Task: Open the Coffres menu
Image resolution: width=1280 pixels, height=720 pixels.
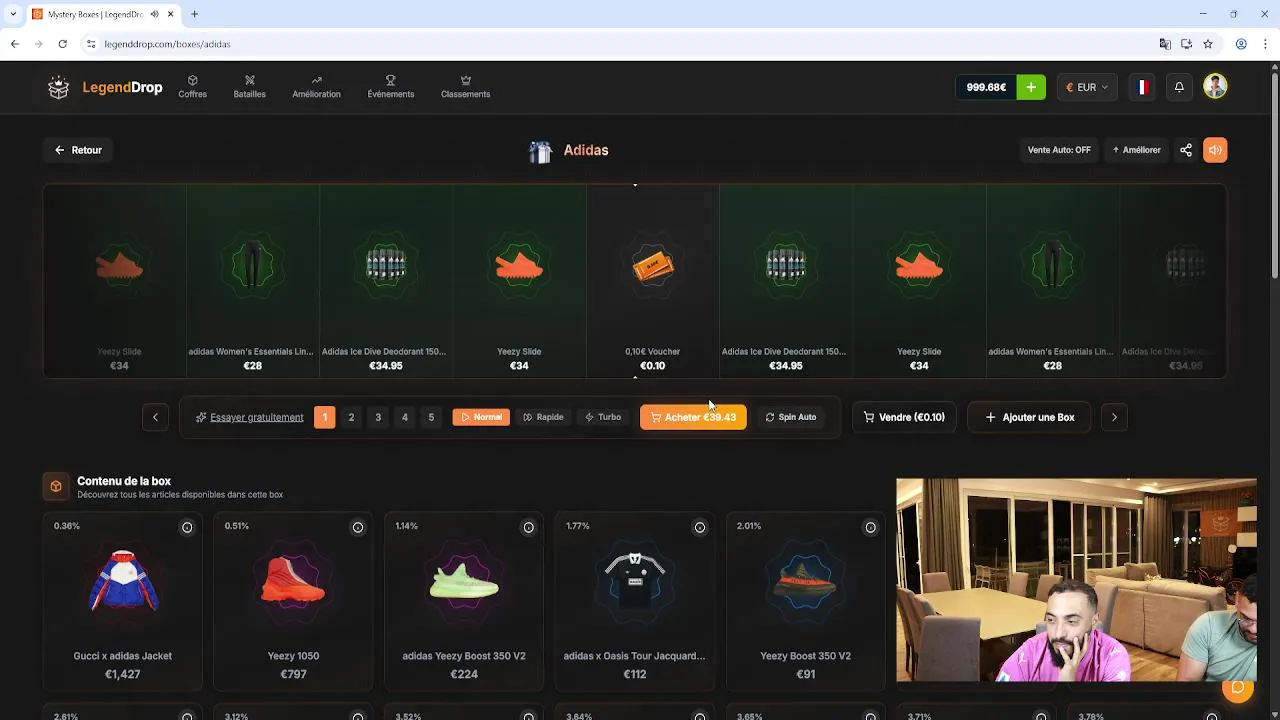Action: [192, 87]
